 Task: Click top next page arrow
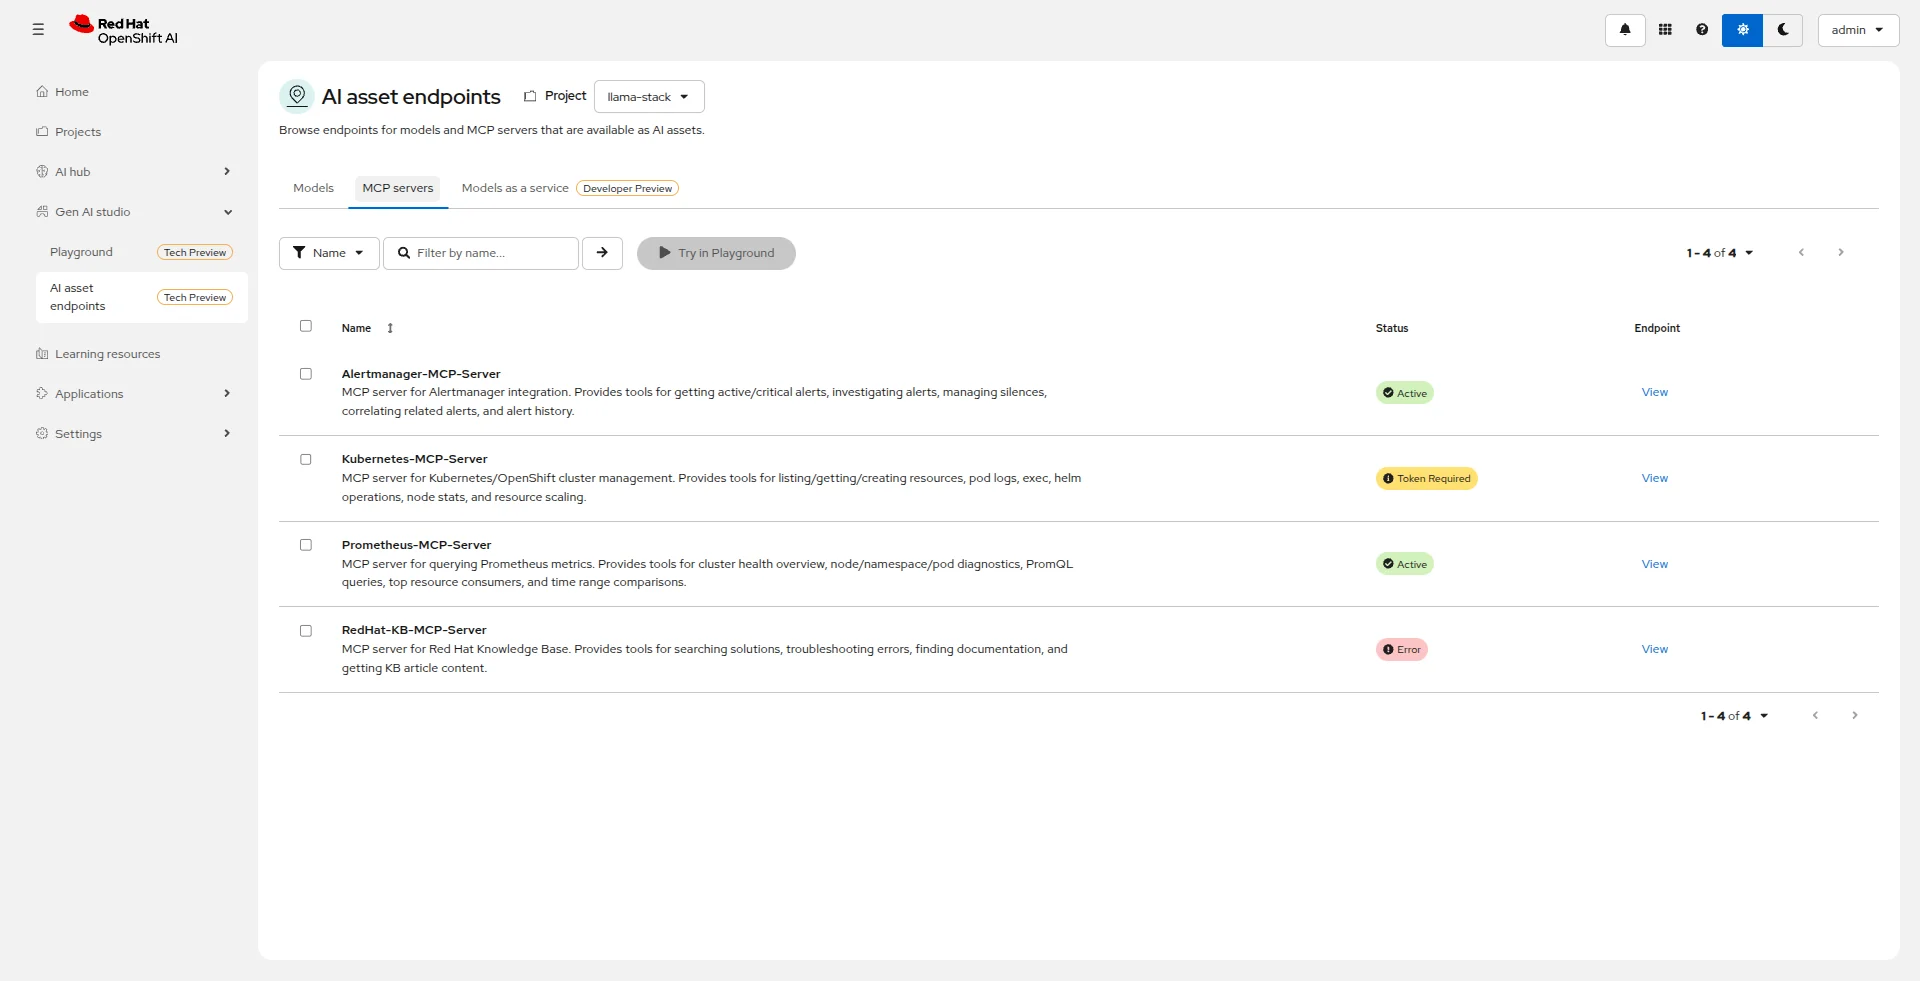[1840, 253]
